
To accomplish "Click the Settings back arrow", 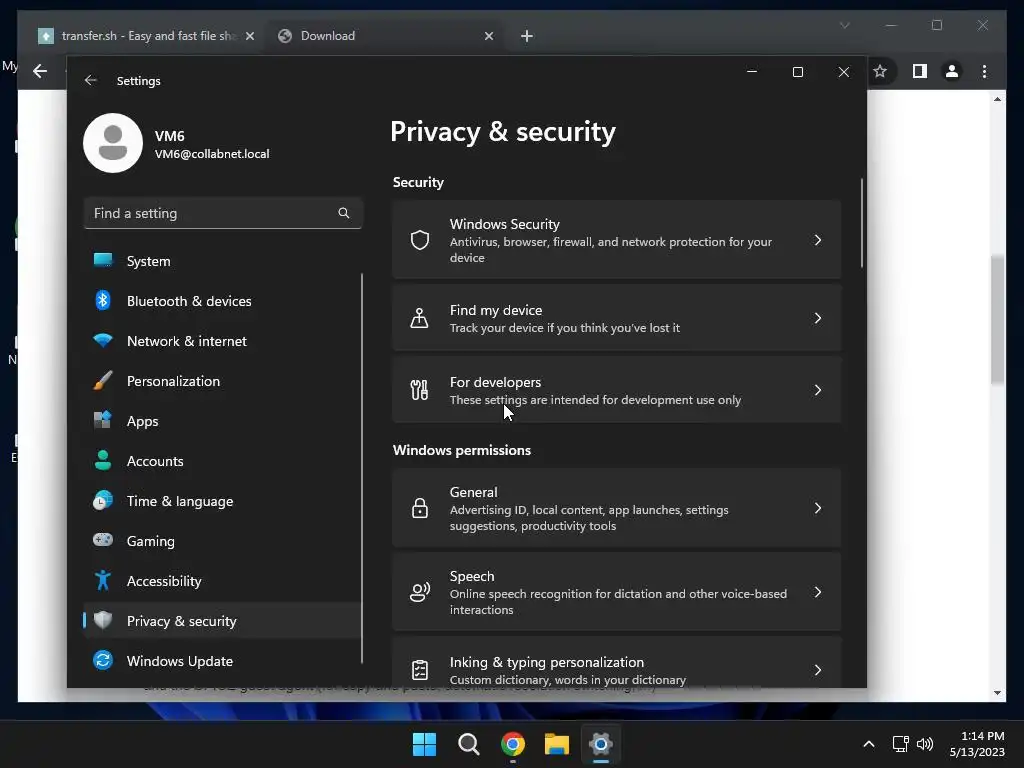I will tap(91, 80).
